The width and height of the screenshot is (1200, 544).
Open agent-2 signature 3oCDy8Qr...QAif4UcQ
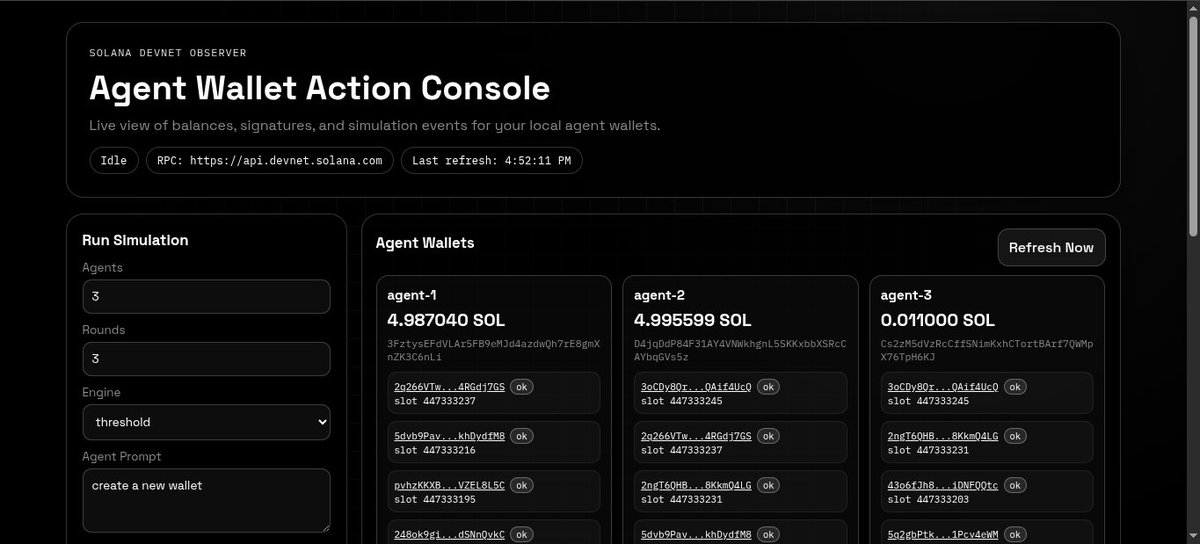696,386
